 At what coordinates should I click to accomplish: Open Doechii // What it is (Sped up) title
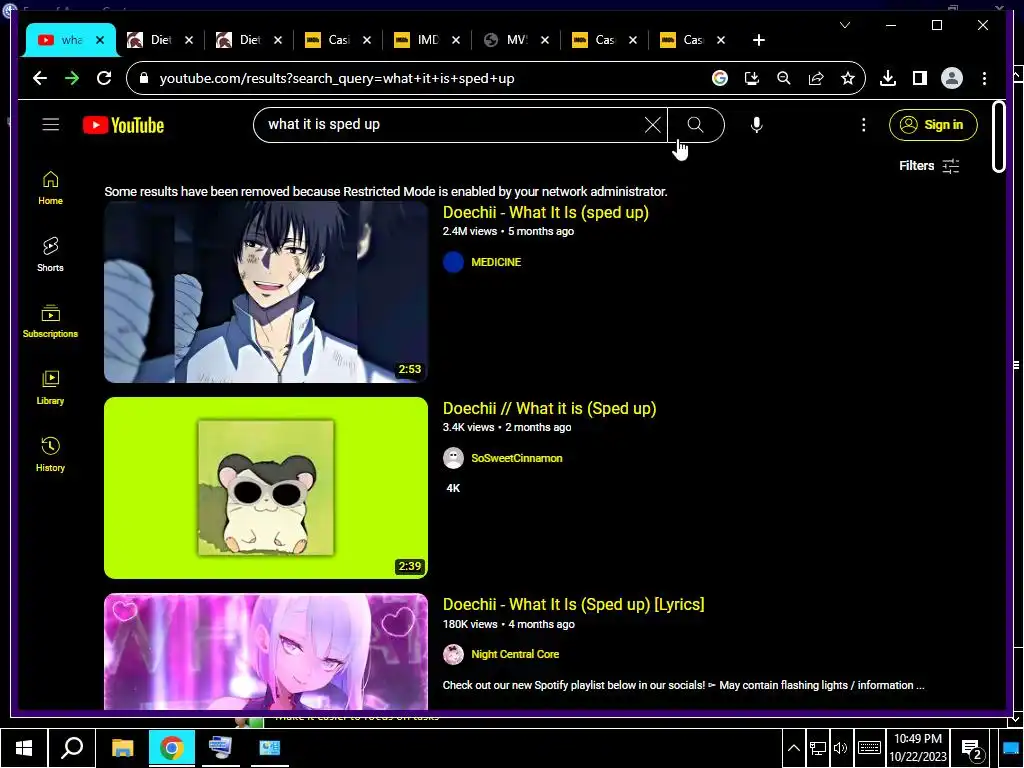point(549,408)
